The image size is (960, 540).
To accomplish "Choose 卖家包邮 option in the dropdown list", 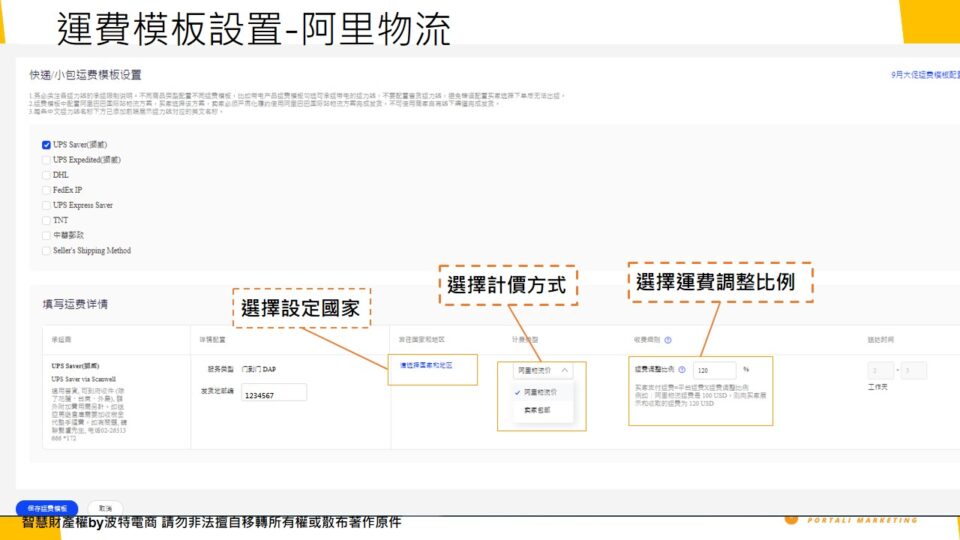I will click(537, 410).
